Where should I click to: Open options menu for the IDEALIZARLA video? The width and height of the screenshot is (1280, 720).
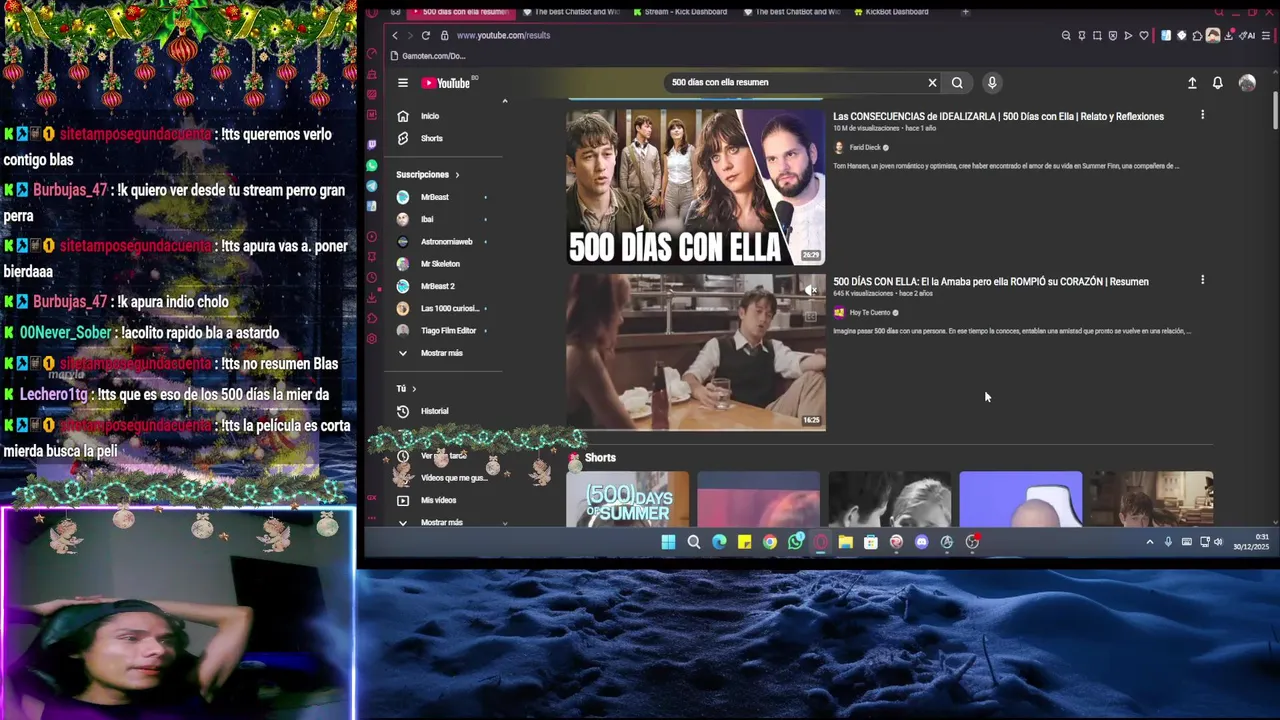(1202, 115)
